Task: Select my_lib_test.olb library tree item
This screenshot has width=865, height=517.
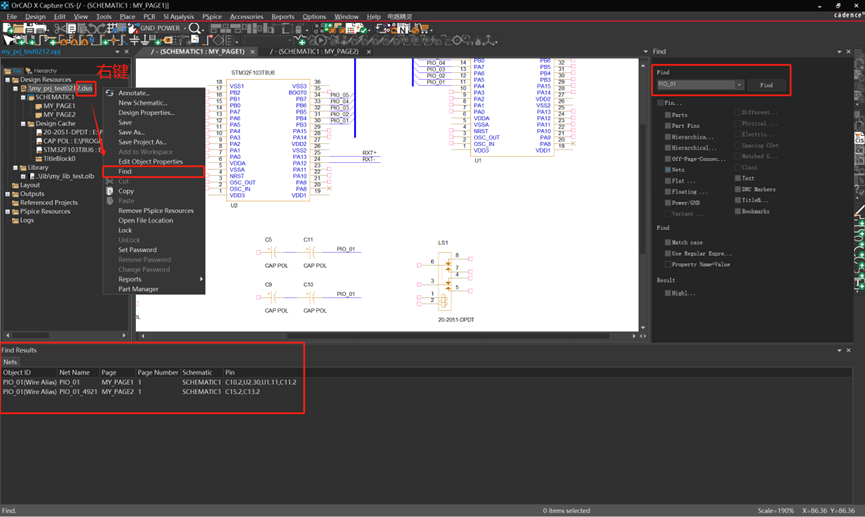Action: (x=65, y=176)
